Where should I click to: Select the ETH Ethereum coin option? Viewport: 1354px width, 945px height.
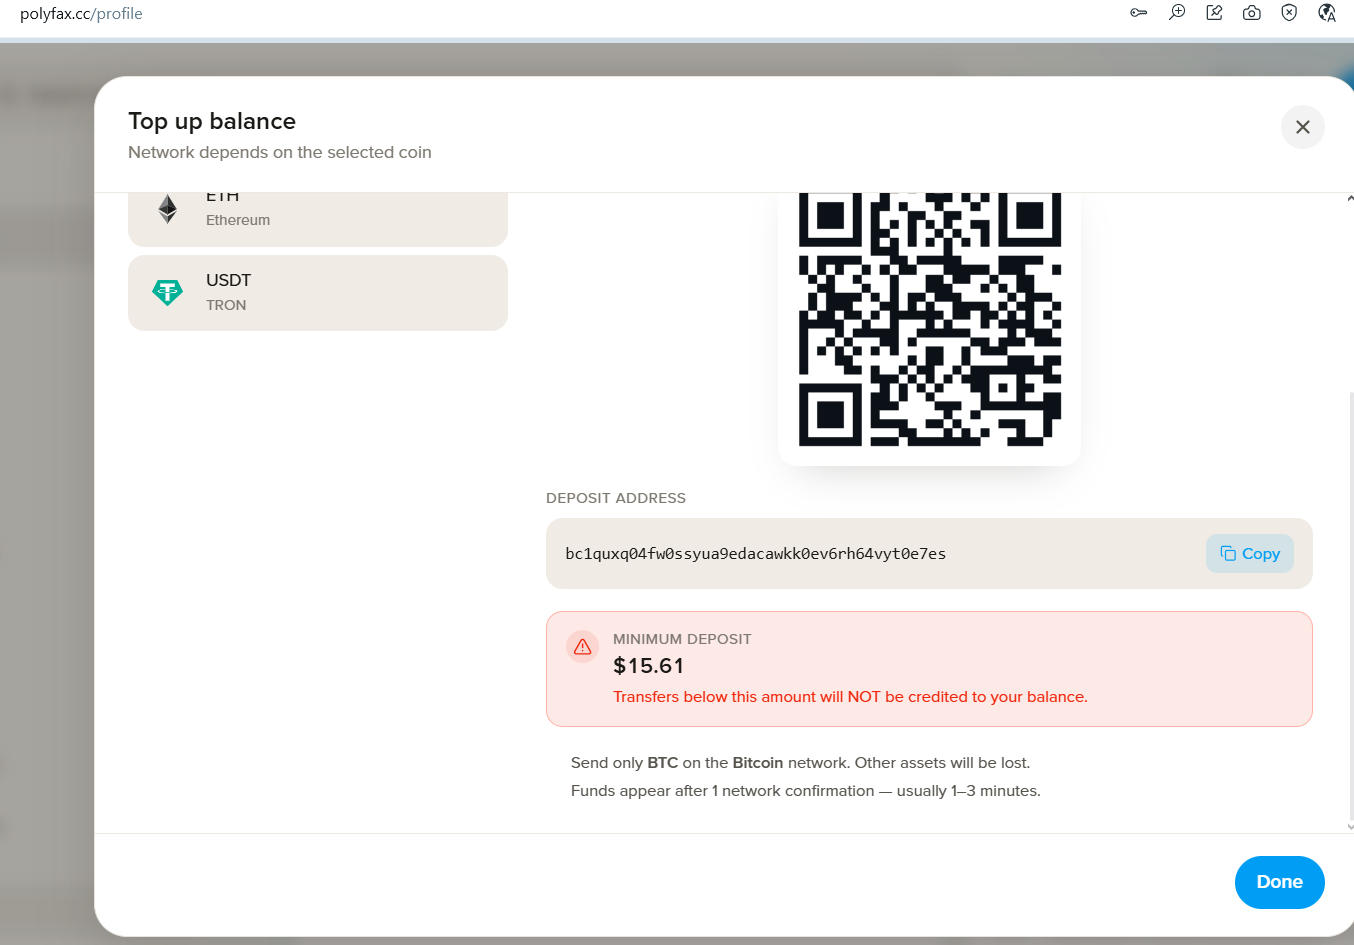[318, 219]
